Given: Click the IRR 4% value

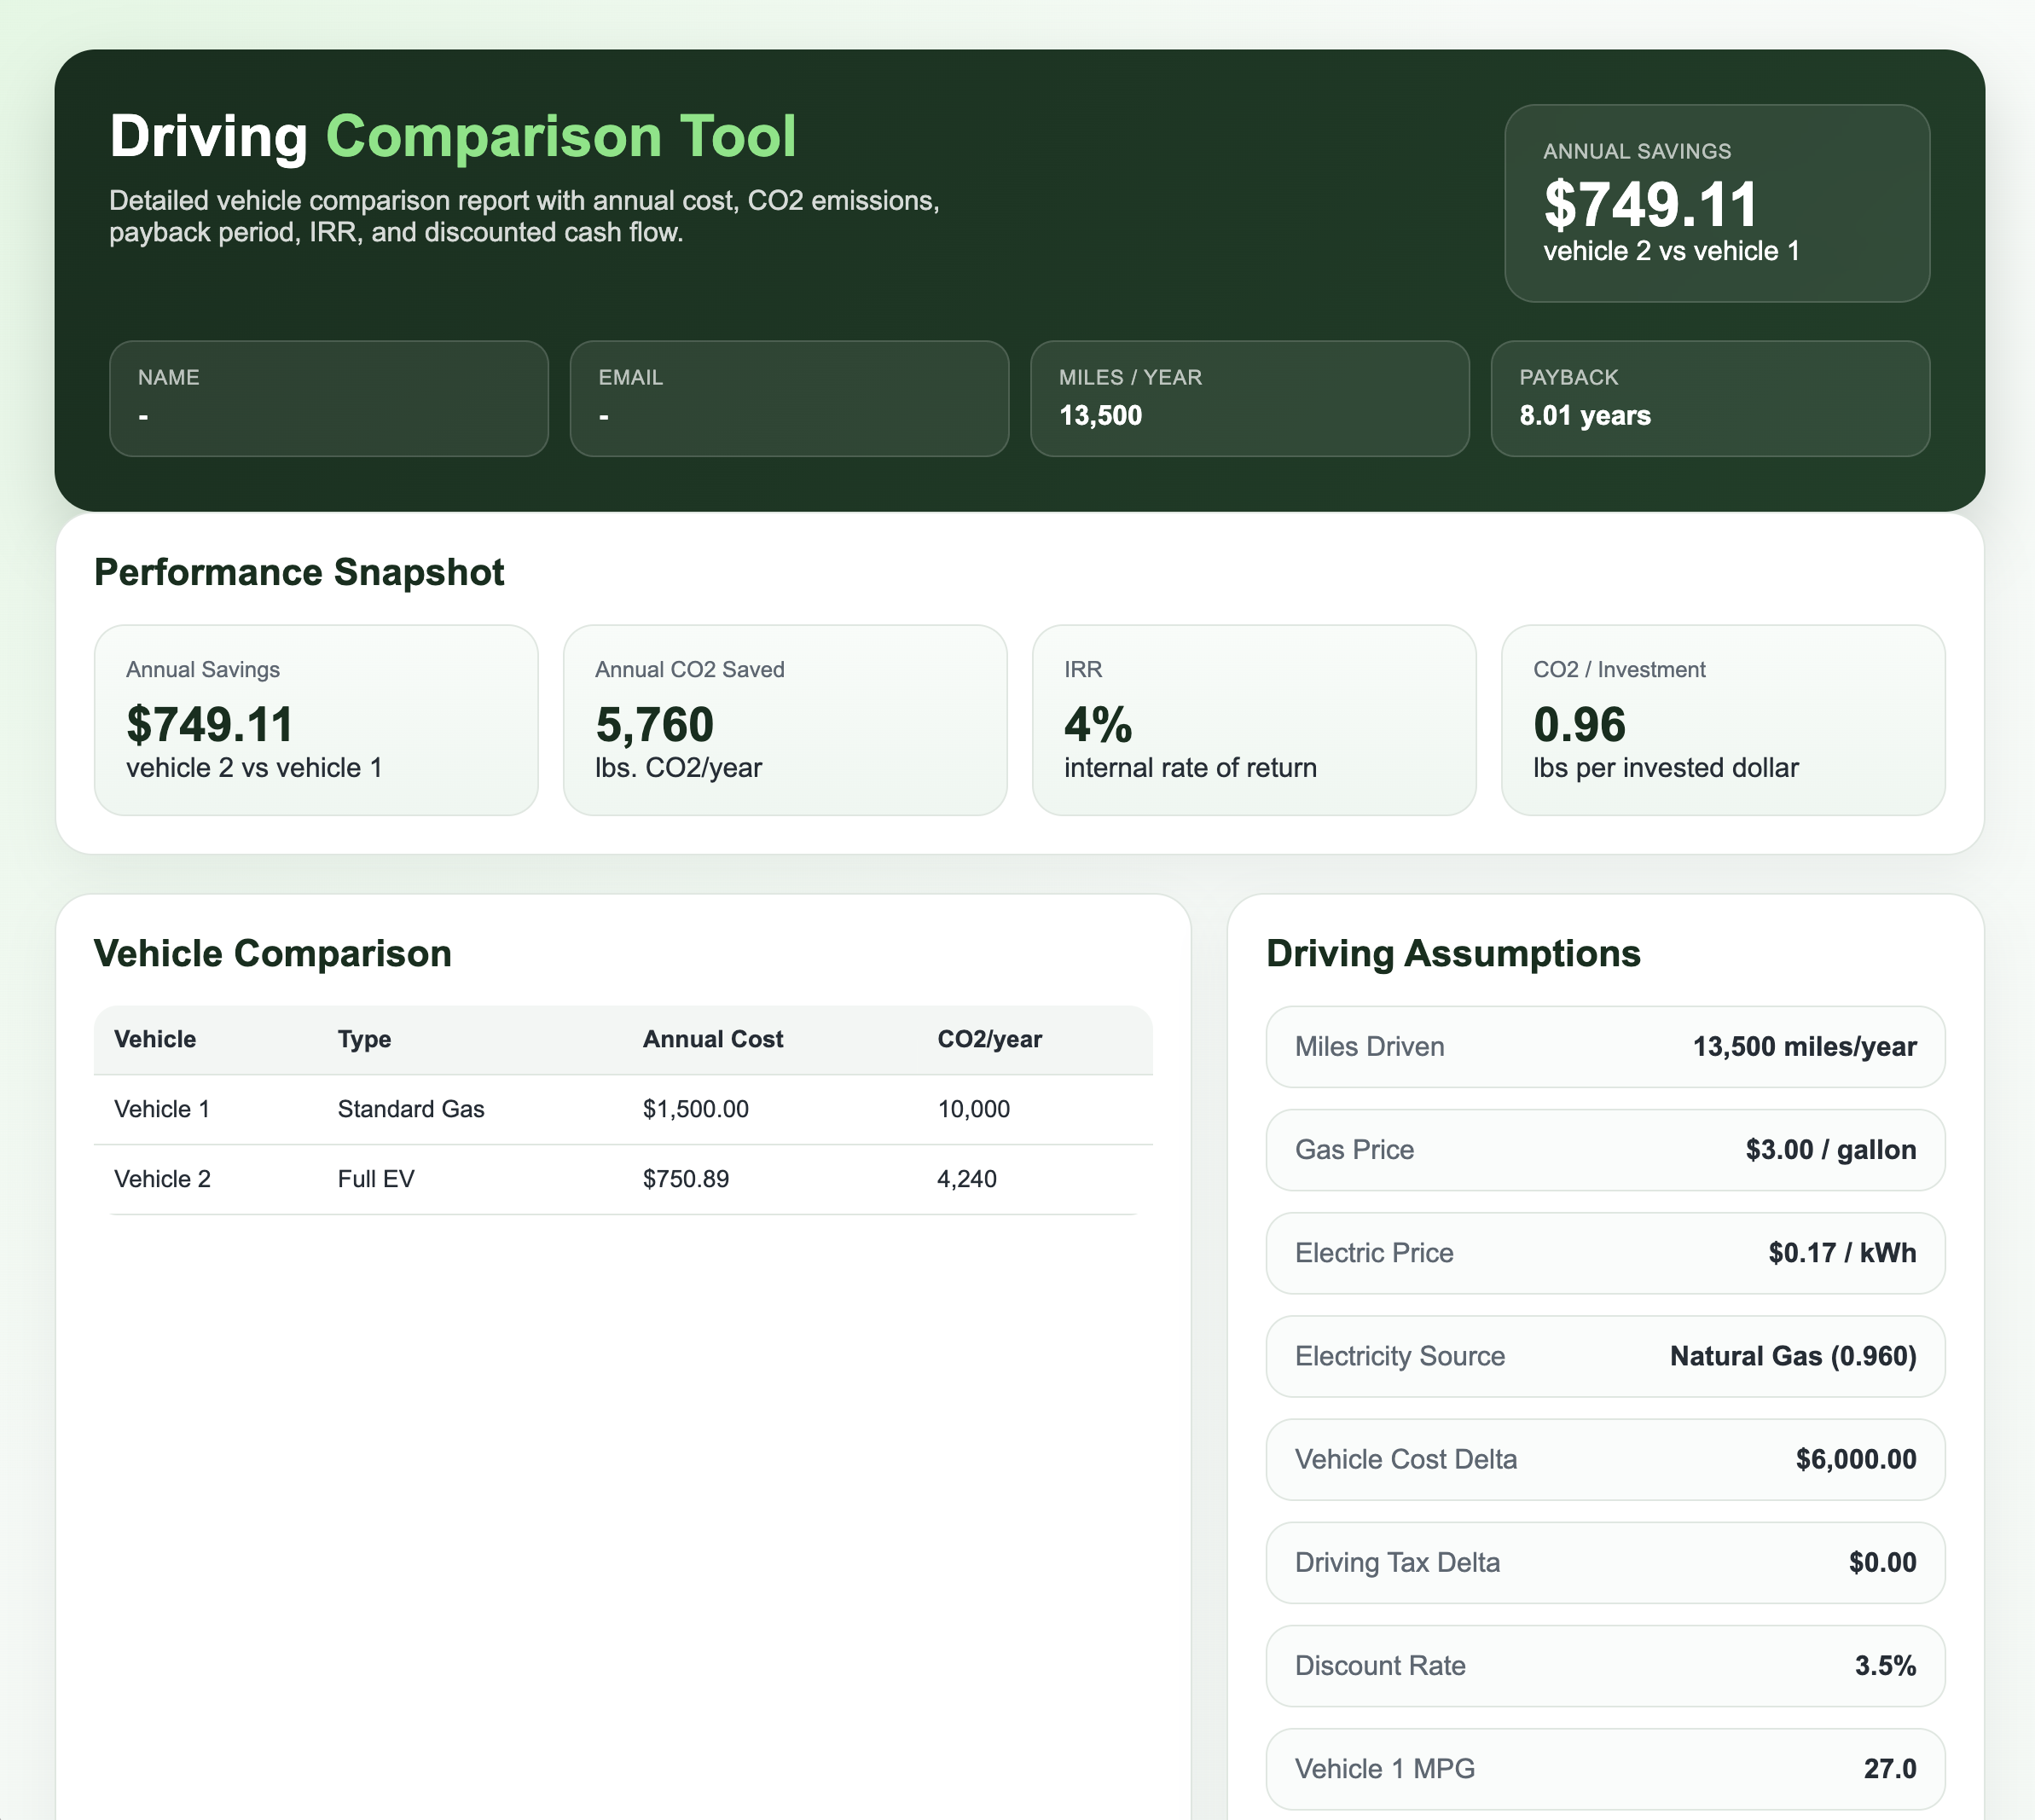Looking at the screenshot, I should pos(1098,724).
